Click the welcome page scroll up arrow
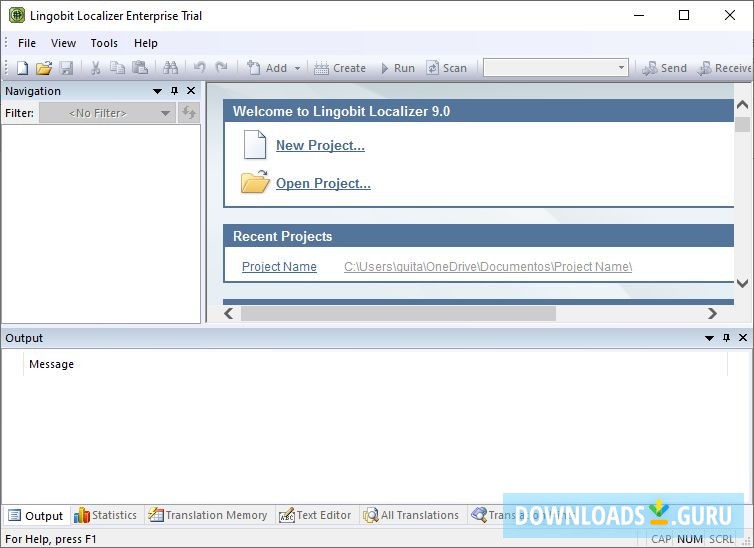 click(x=742, y=104)
